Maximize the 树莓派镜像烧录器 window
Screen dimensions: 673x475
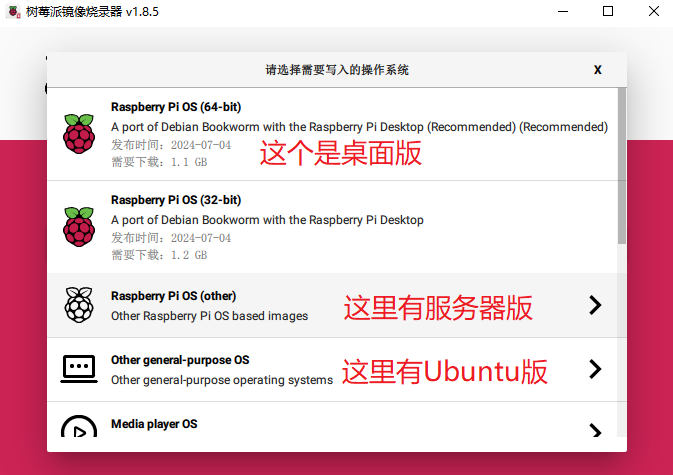coord(608,12)
